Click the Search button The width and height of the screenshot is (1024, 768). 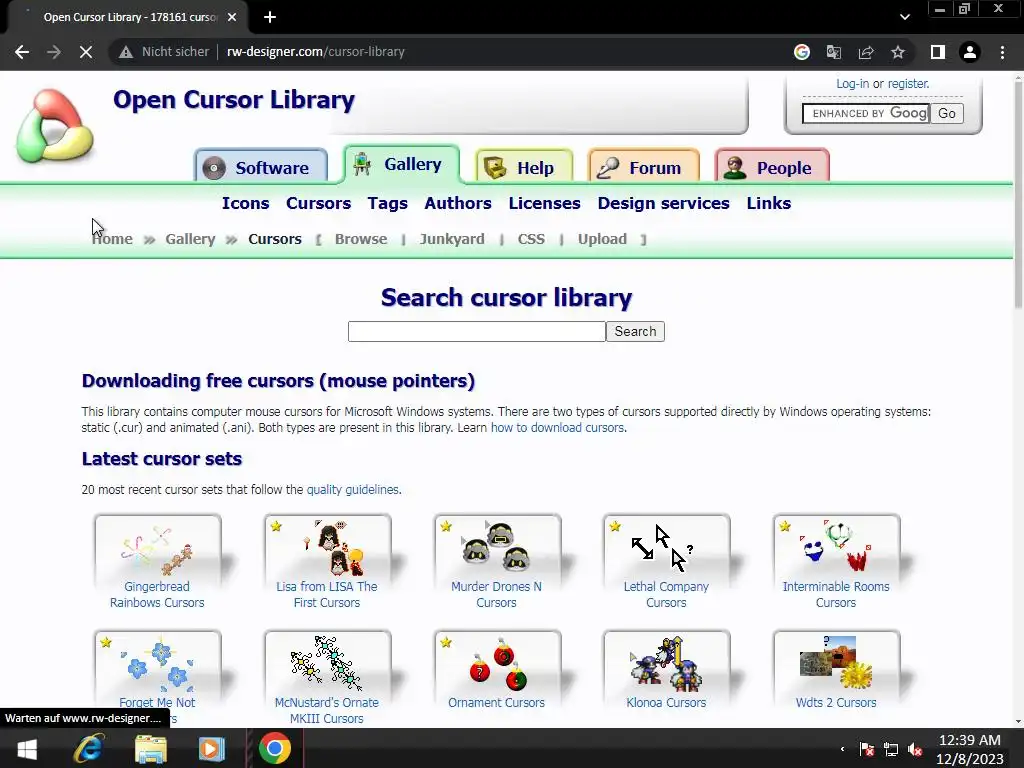pyautogui.click(x=635, y=332)
